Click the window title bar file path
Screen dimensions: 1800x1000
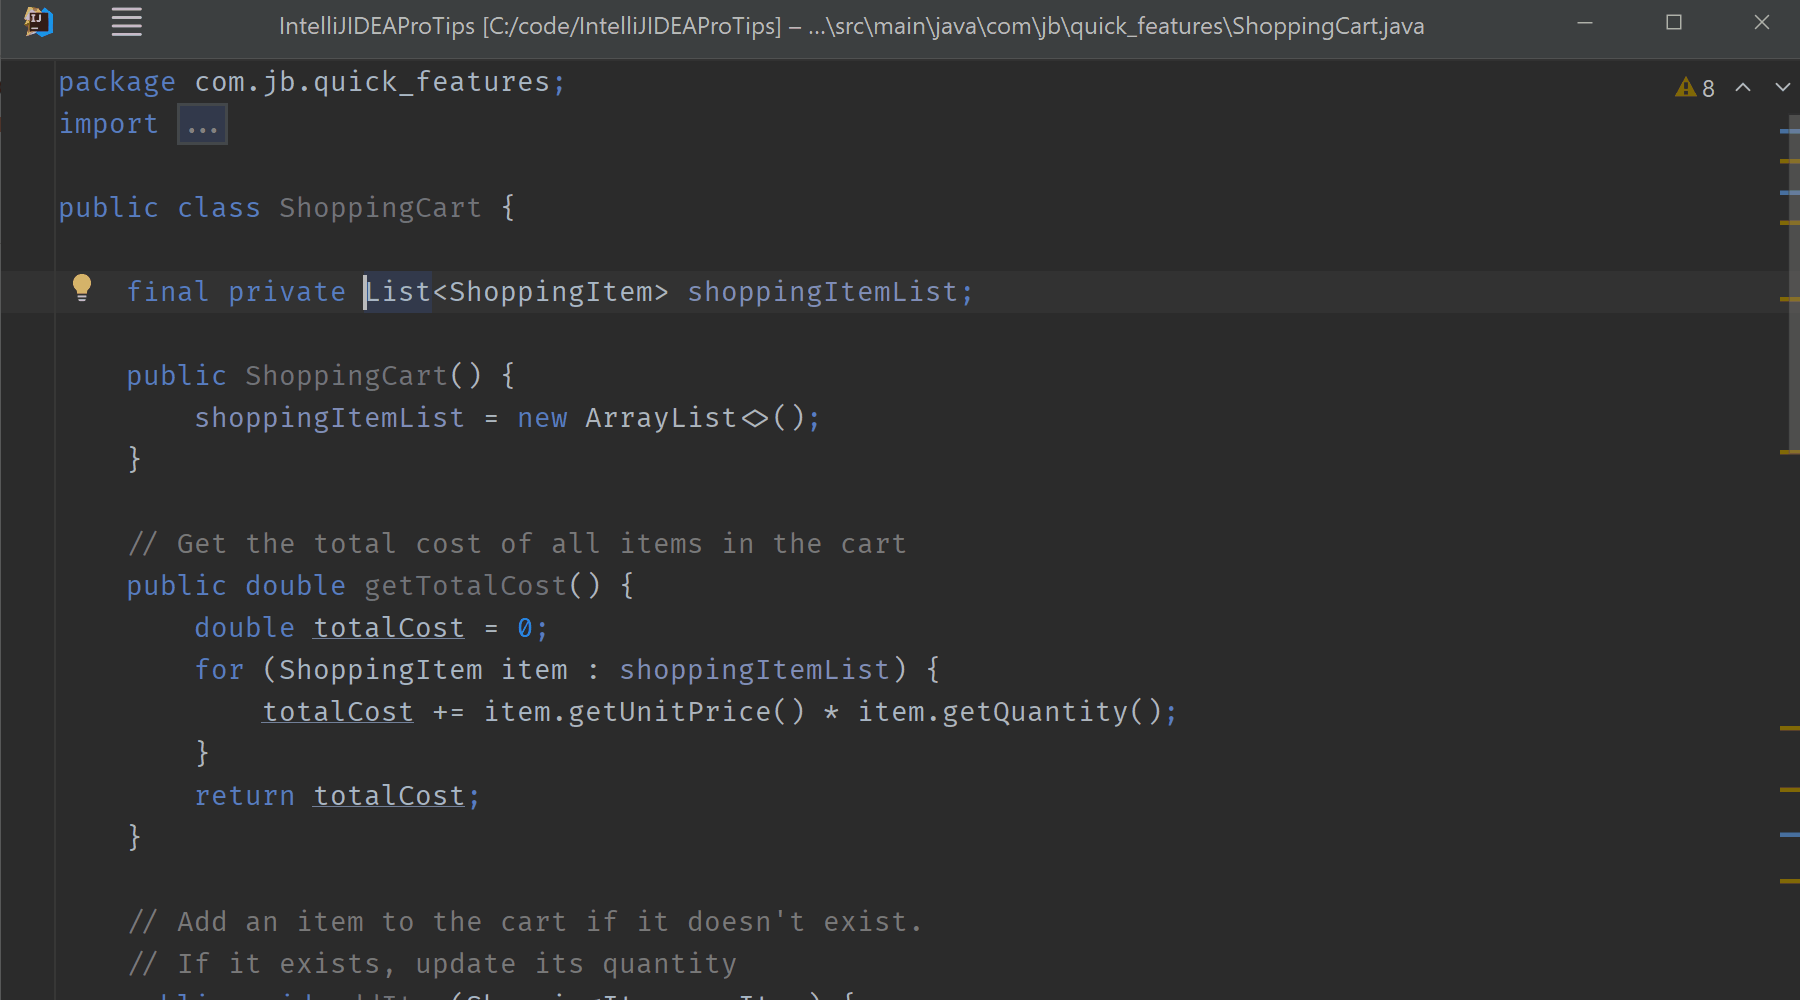[x=852, y=26]
